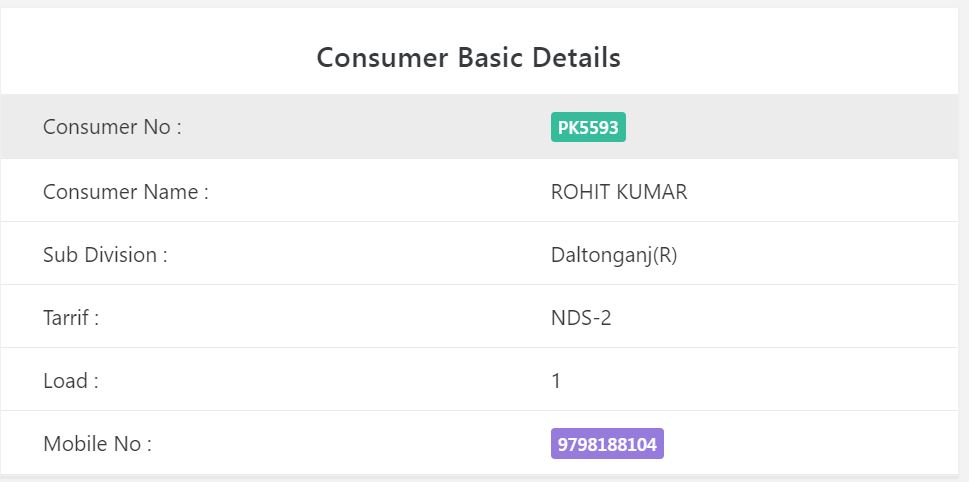Click the Load table row
Viewport: 969px width, 482px height.
point(480,379)
